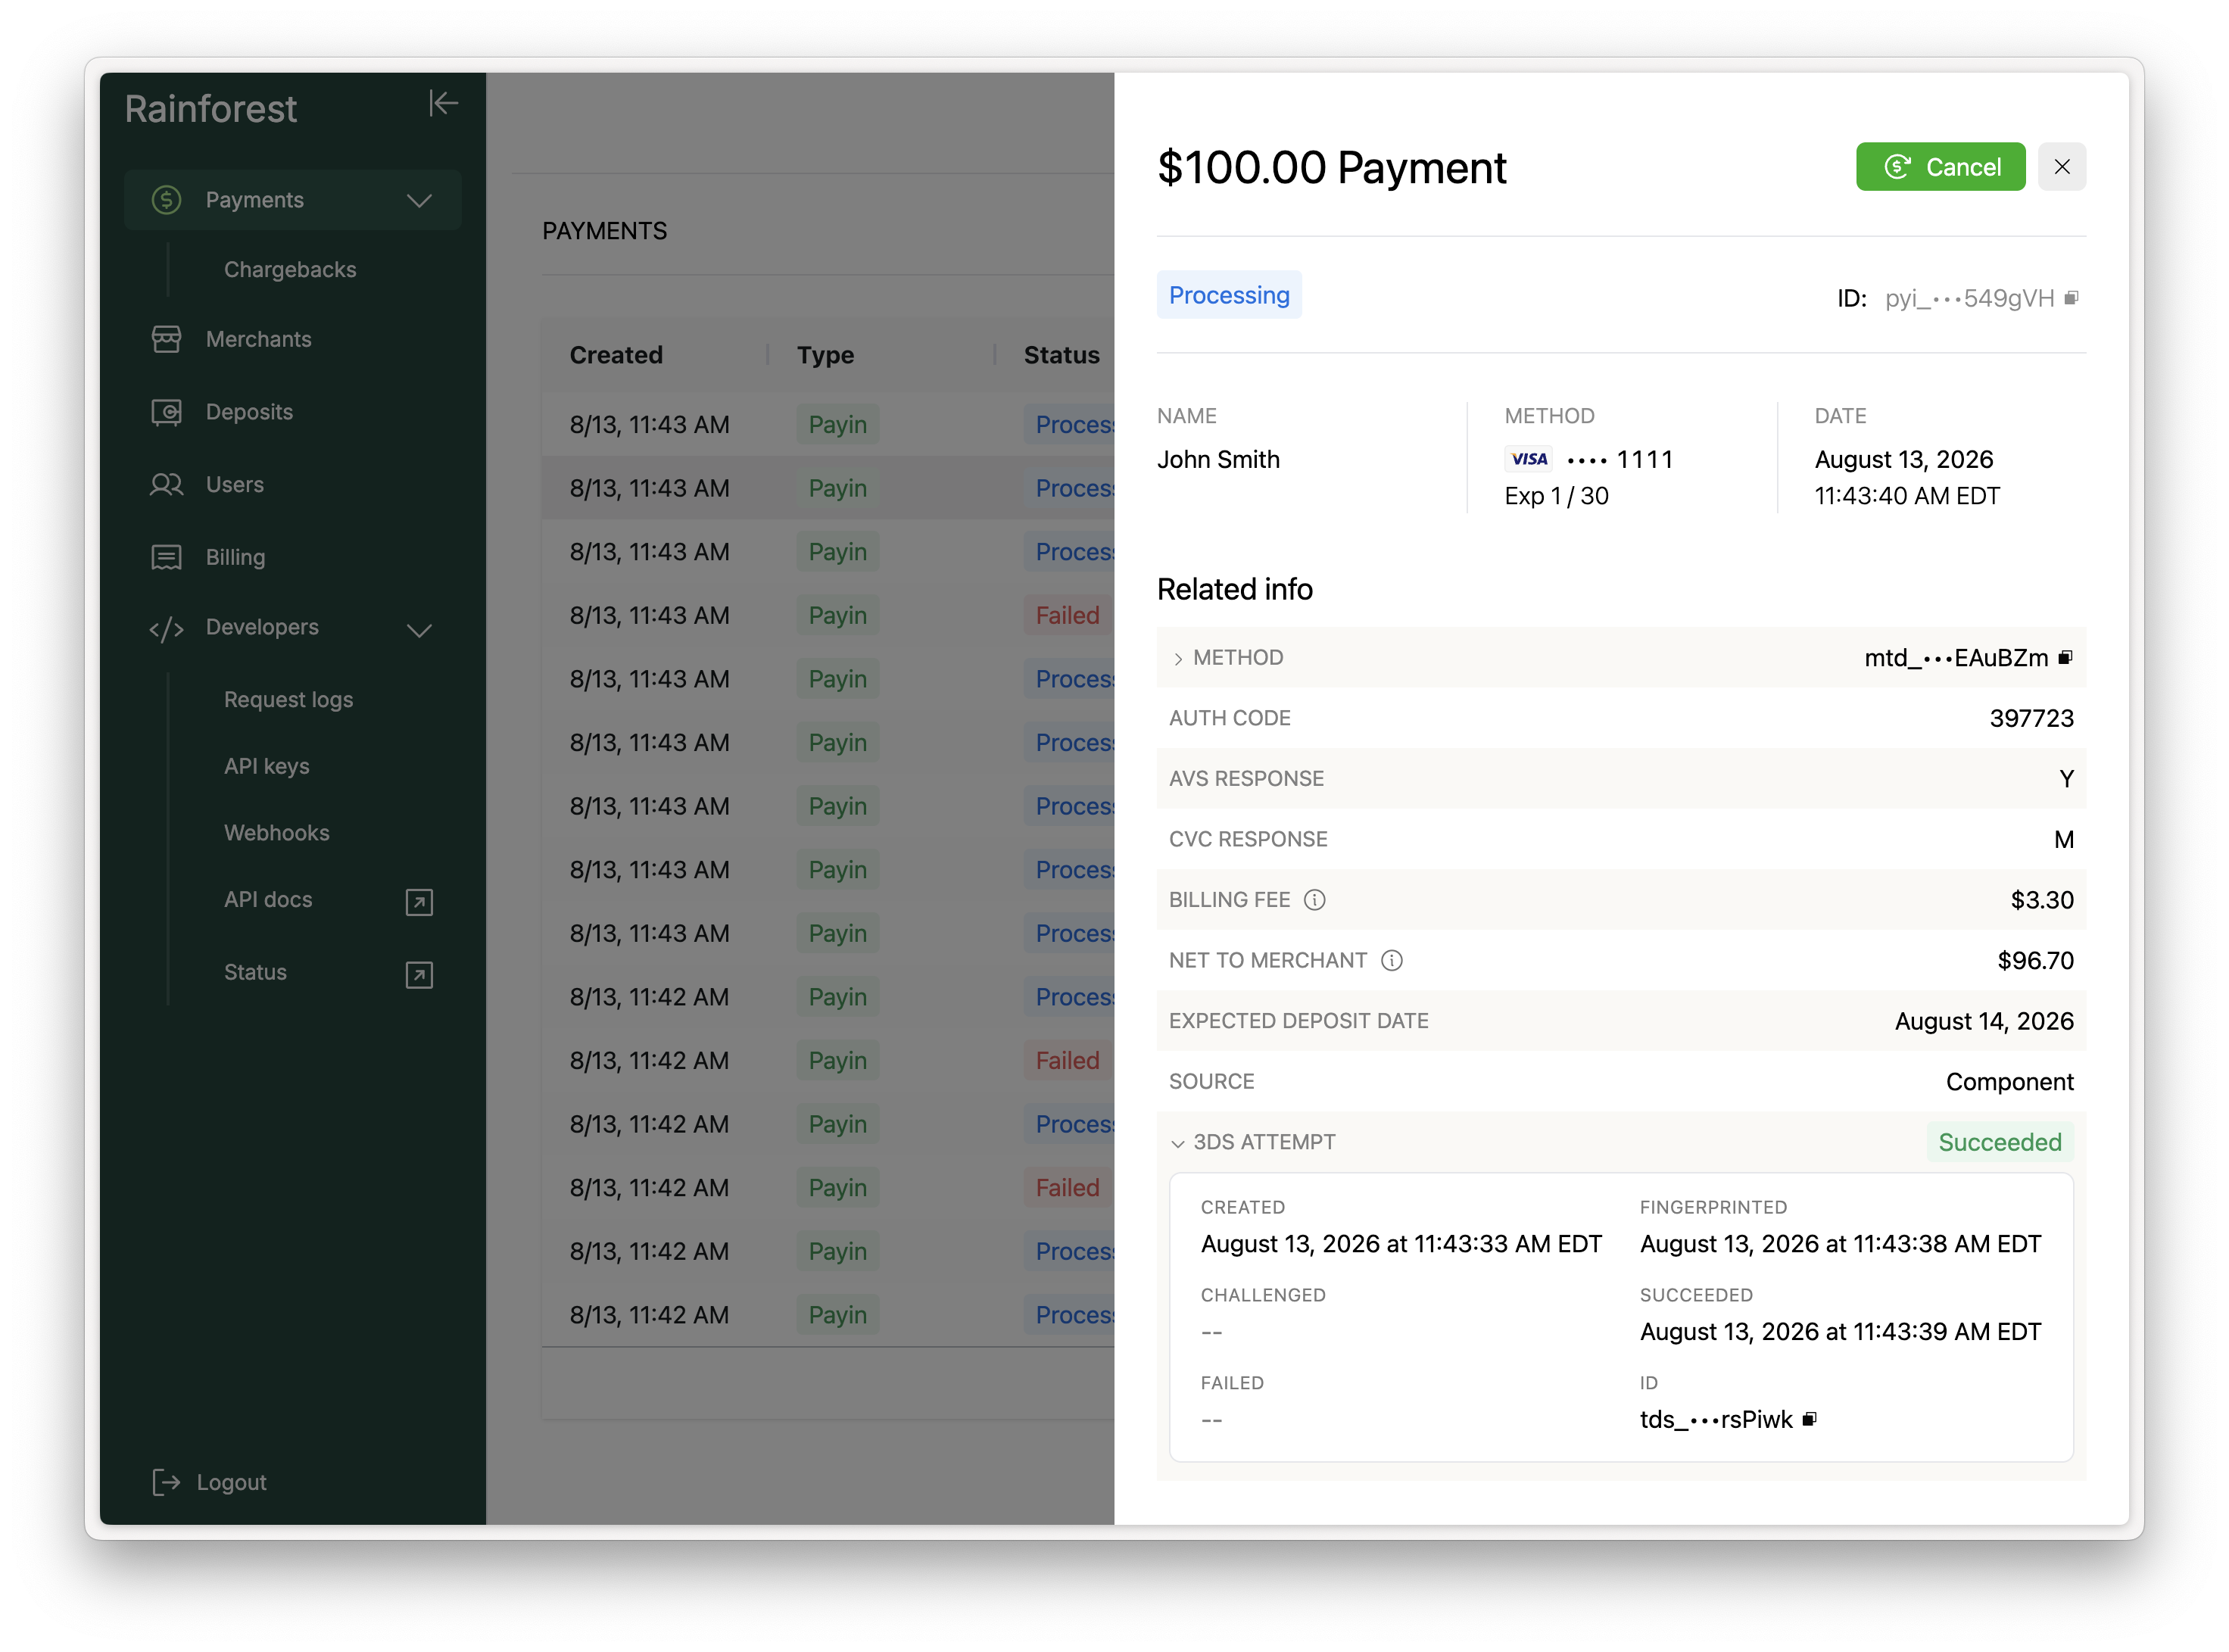
Task: Collapse the Payments menu chevron
Action: [419, 201]
